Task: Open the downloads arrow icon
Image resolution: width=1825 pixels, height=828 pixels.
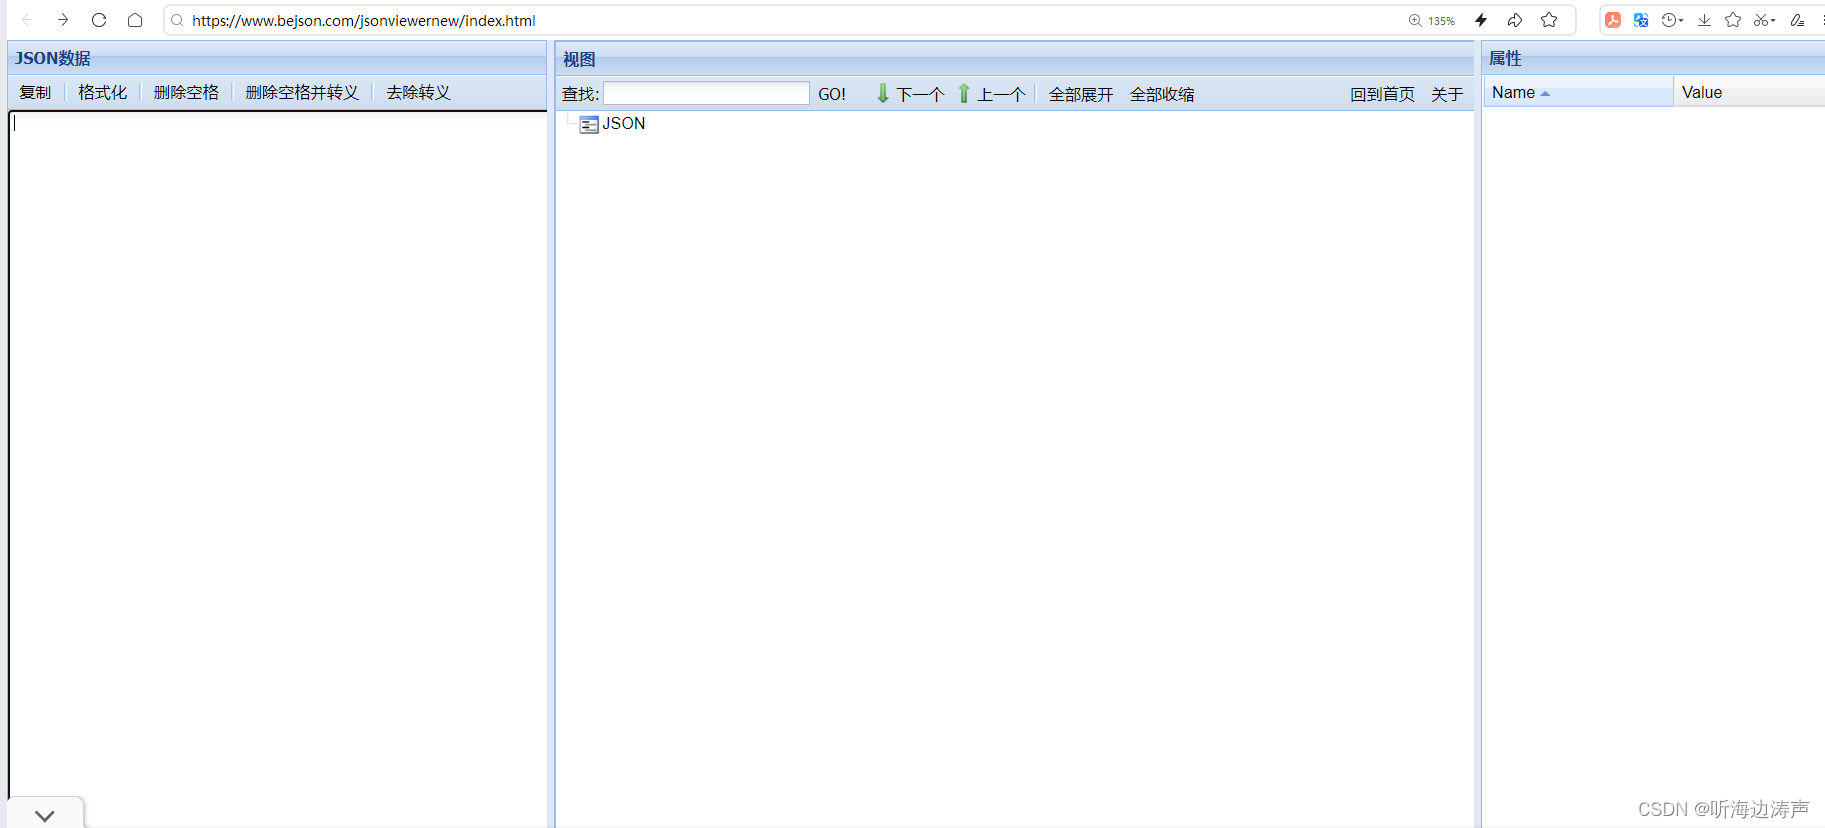Action: click(x=1704, y=20)
